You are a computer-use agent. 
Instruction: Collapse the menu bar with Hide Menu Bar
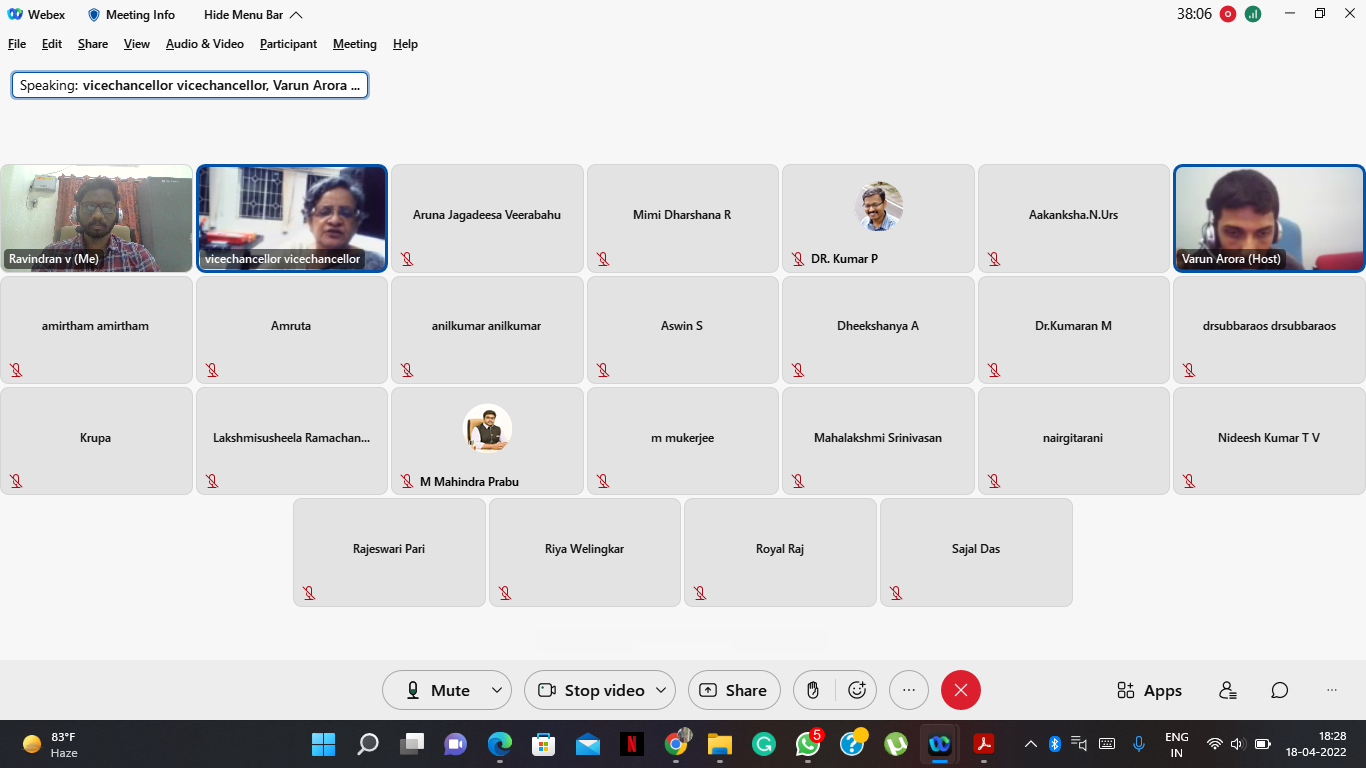tap(253, 15)
